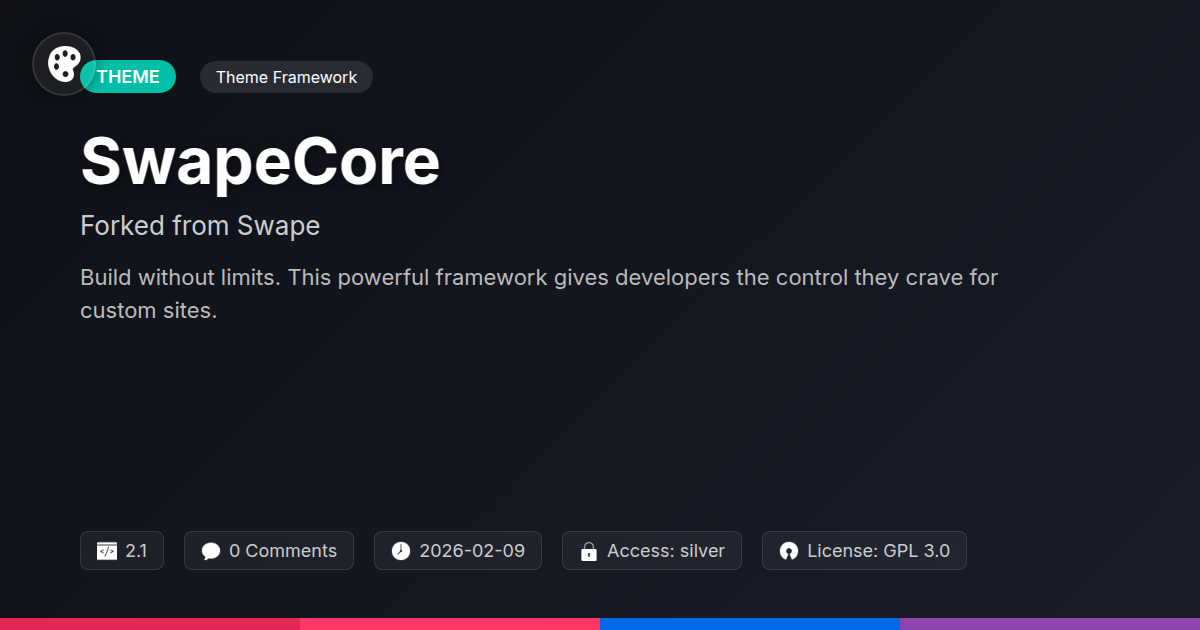This screenshot has width=1200, height=630.
Task: Click the clock date icon
Action: pos(400,551)
